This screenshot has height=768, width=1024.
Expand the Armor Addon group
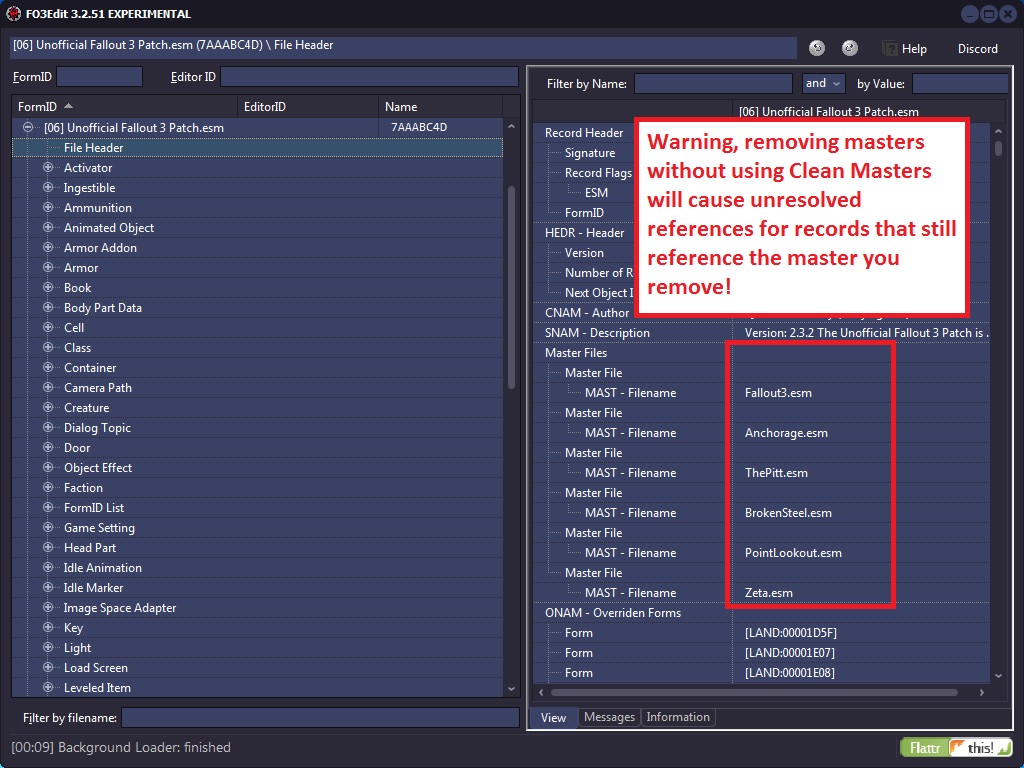48,248
